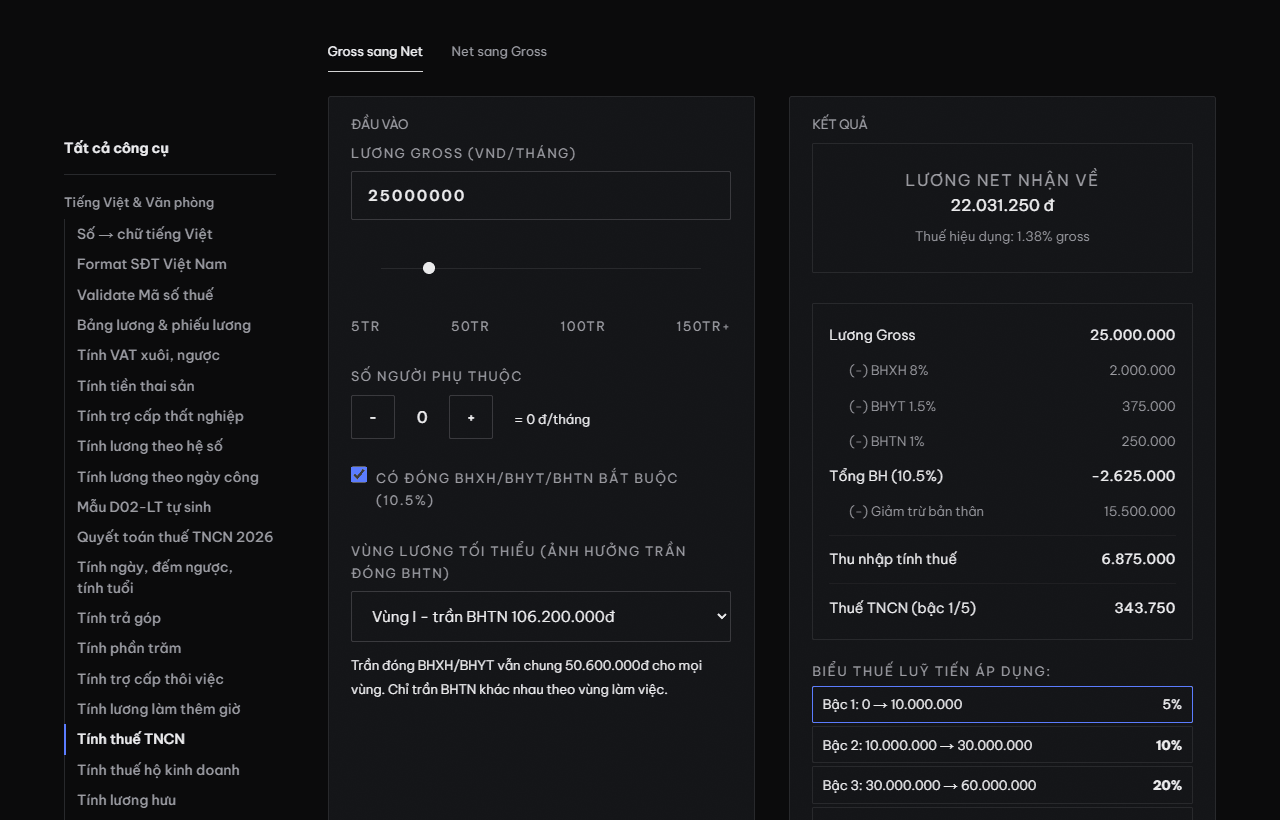
Task: Go to Tính trợ cấp thất nghiệp
Action: tap(160, 416)
